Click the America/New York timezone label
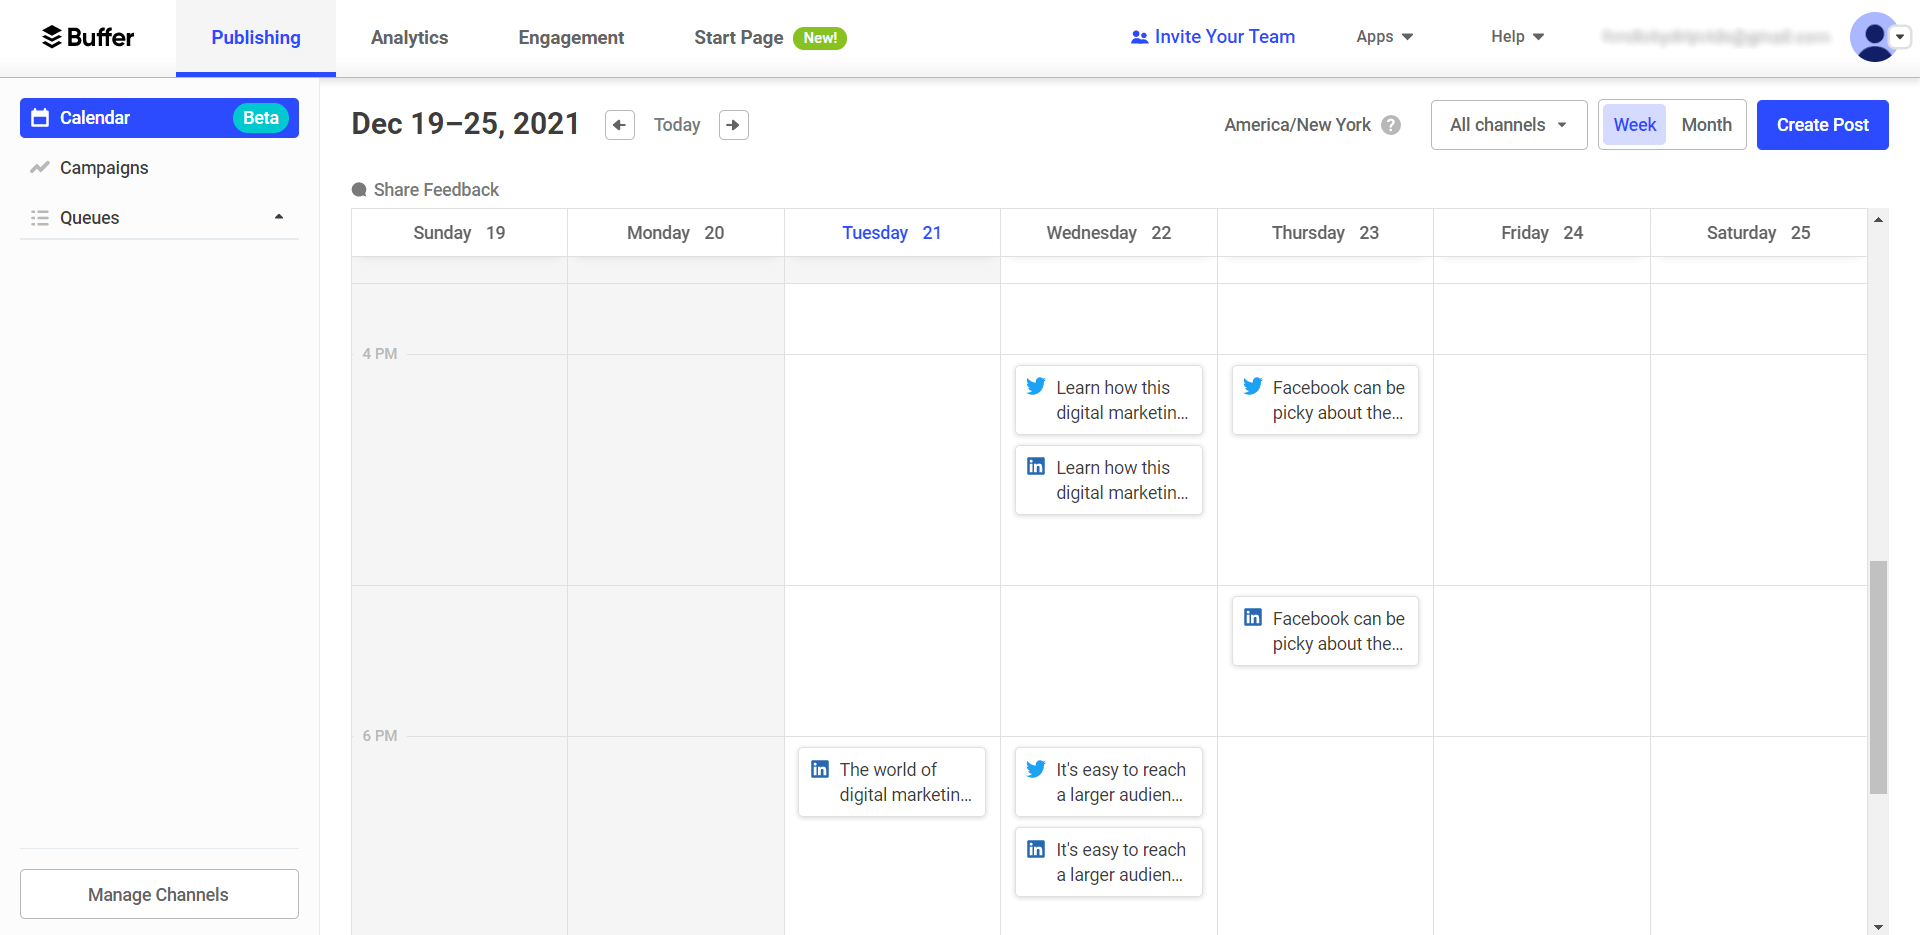 (x=1297, y=125)
